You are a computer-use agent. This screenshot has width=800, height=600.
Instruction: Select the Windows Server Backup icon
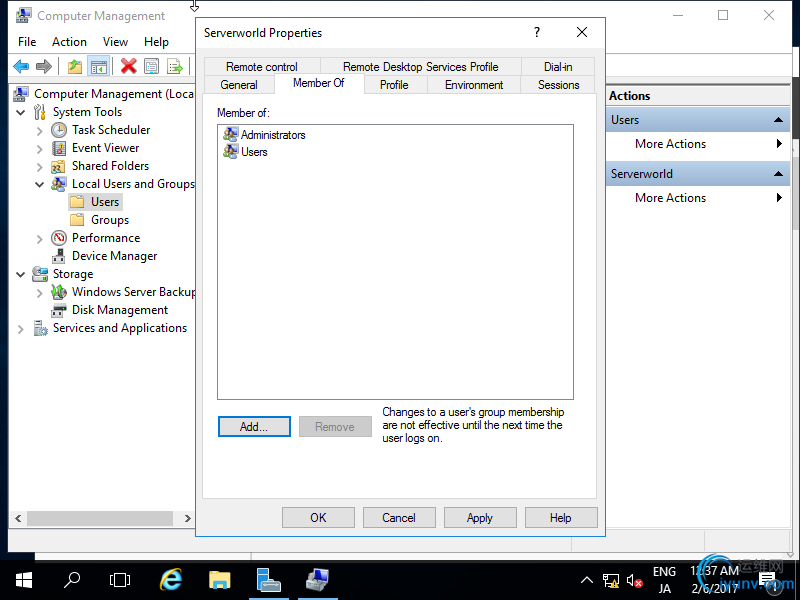59,292
